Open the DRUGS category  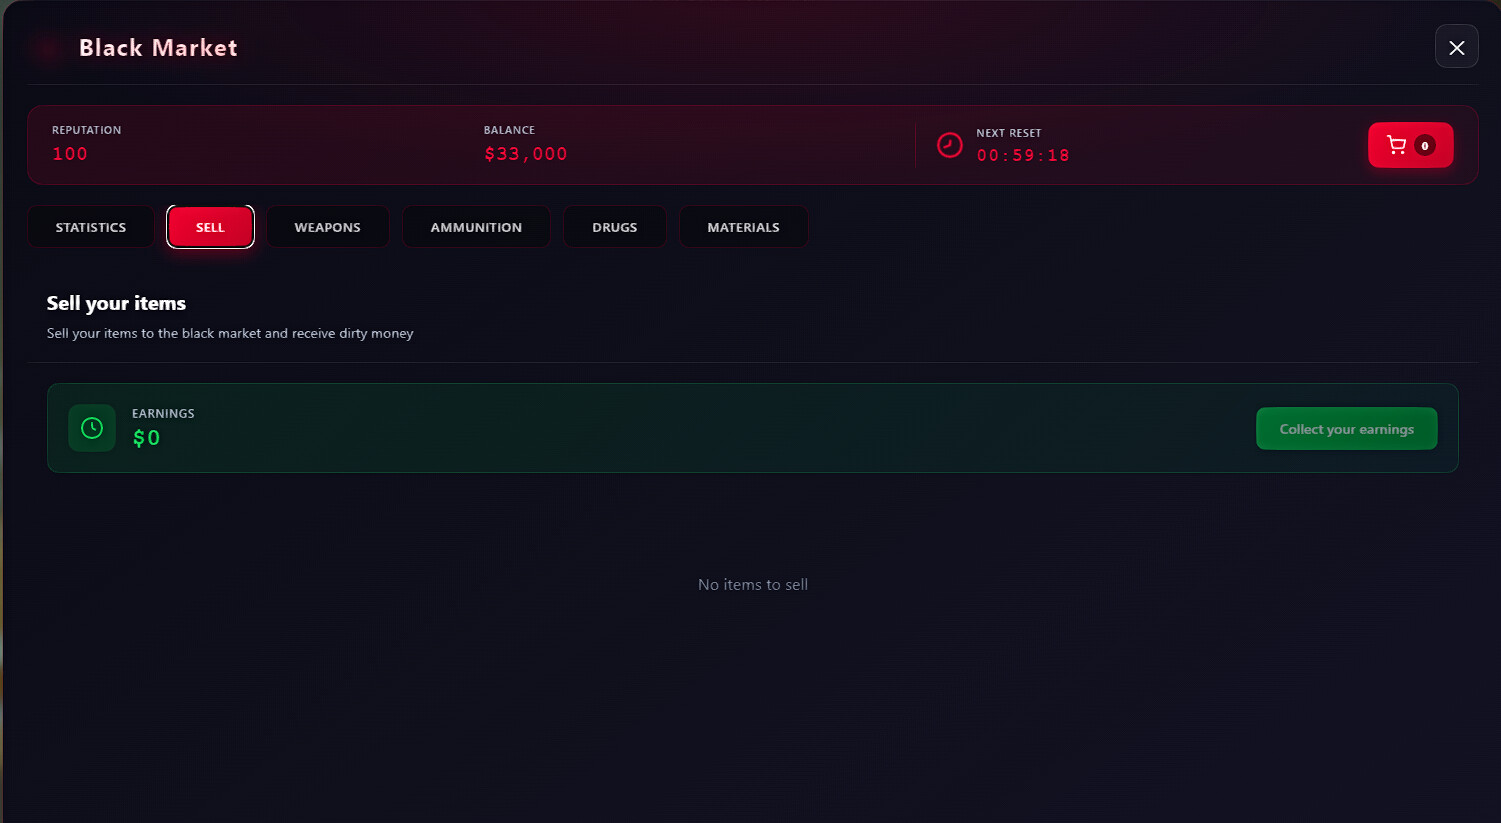[614, 227]
